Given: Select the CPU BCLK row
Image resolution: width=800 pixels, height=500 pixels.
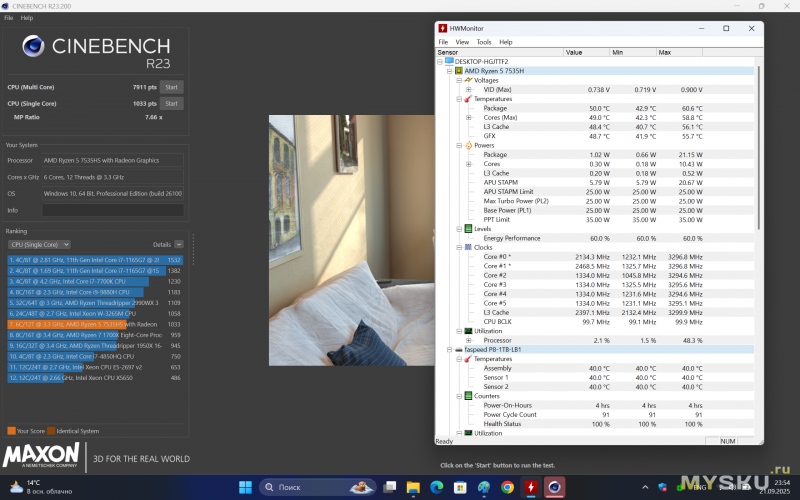Looking at the screenshot, I should tap(594, 322).
